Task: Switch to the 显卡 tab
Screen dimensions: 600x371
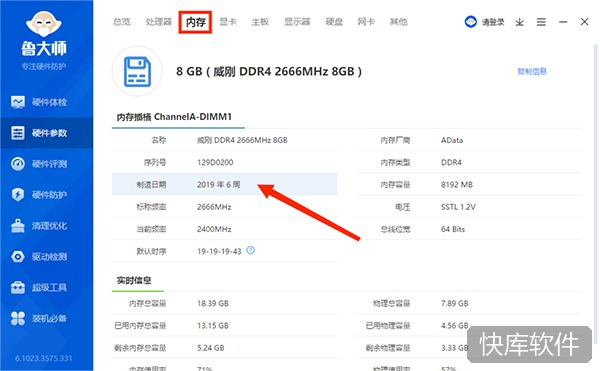Action: click(228, 22)
